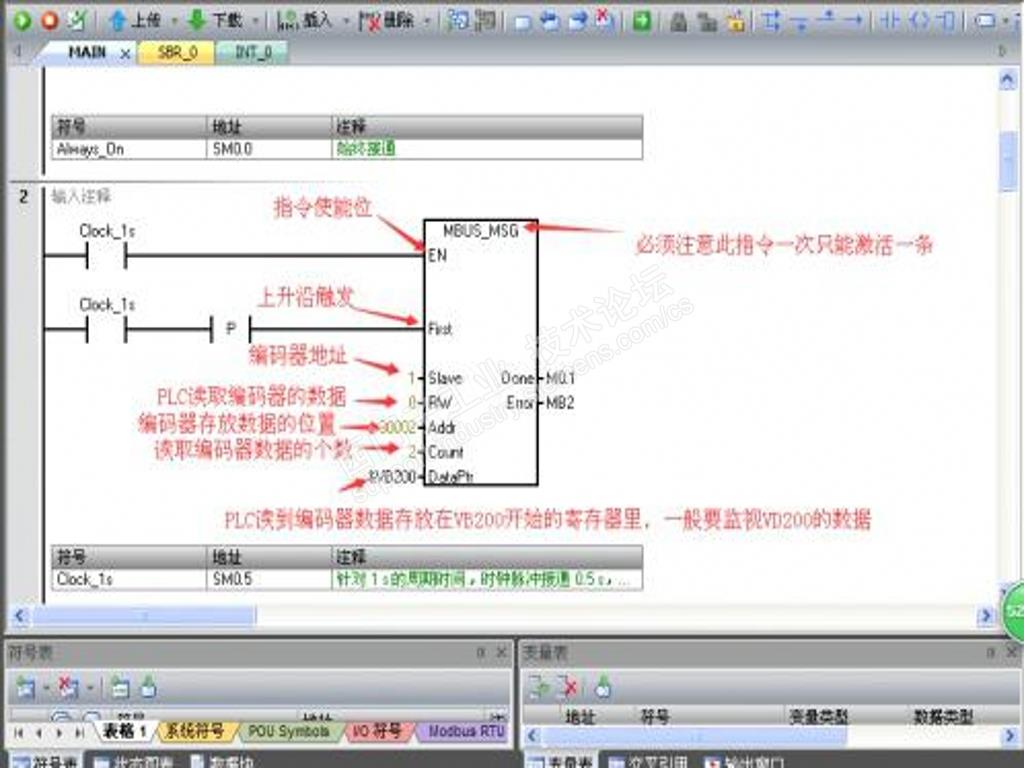Click apply symbols to project icon
The height and width of the screenshot is (768, 1024).
click(x=149, y=687)
